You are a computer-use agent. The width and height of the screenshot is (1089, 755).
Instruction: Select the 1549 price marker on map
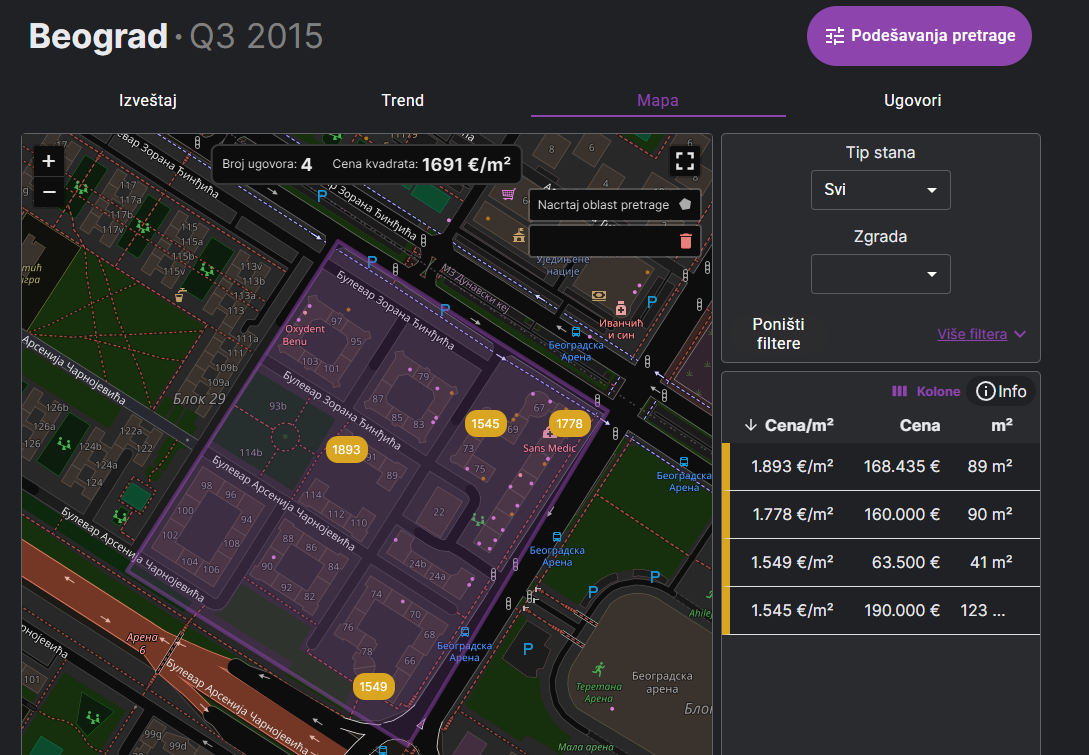373,687
